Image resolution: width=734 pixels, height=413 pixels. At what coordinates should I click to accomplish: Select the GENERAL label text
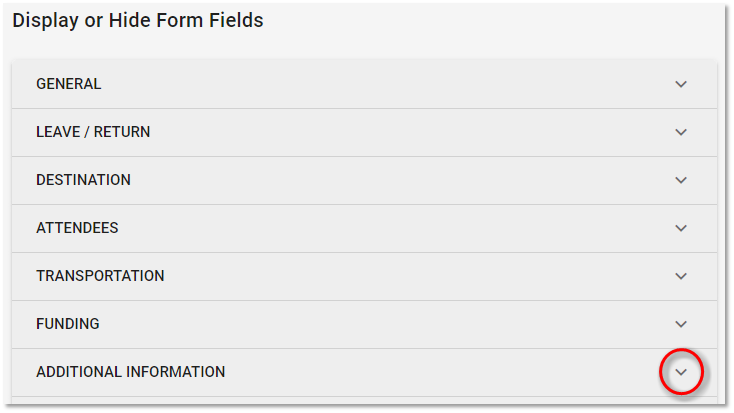point(69,84)
